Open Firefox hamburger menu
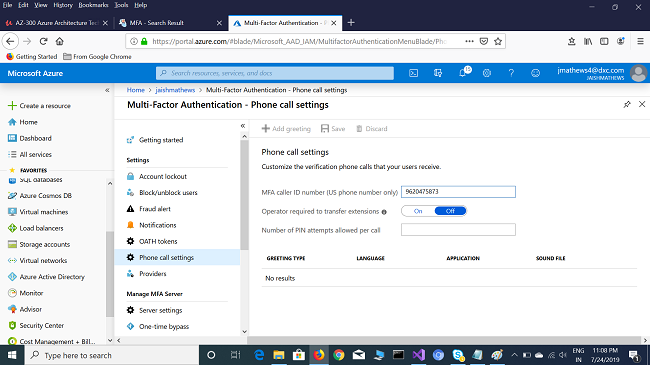The image size is (650, 365). (640, 41)
